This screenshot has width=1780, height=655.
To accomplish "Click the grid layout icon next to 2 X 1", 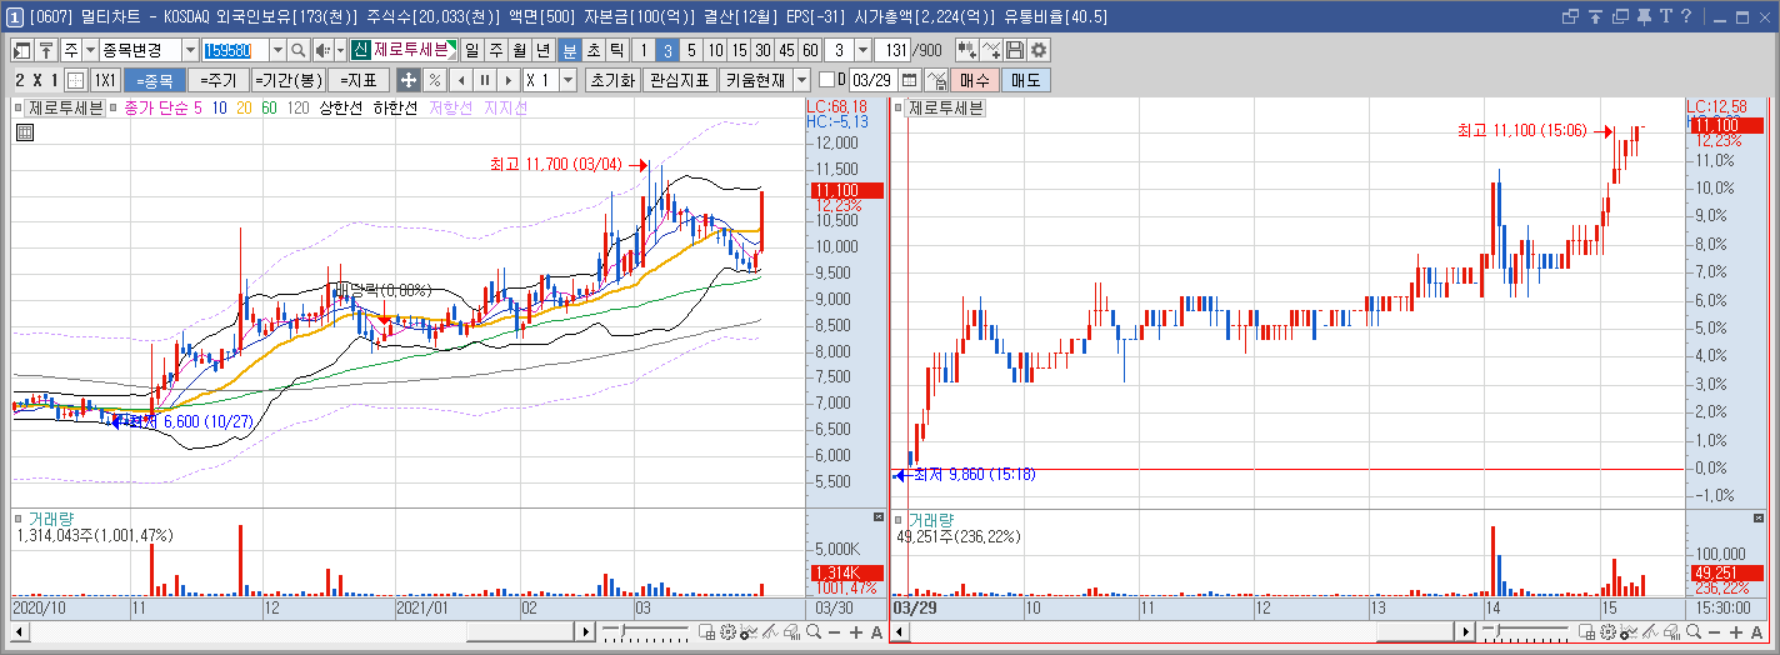I will (75, 80).
